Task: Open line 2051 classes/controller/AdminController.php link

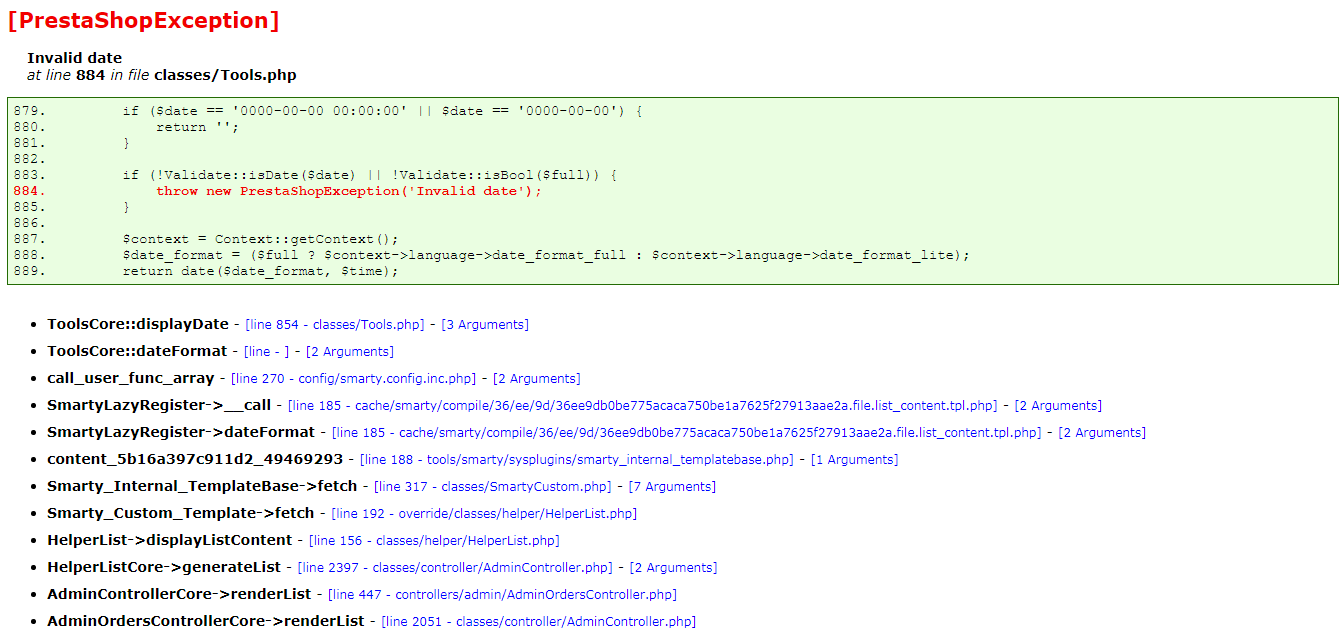Action: (x=538, y=622)
